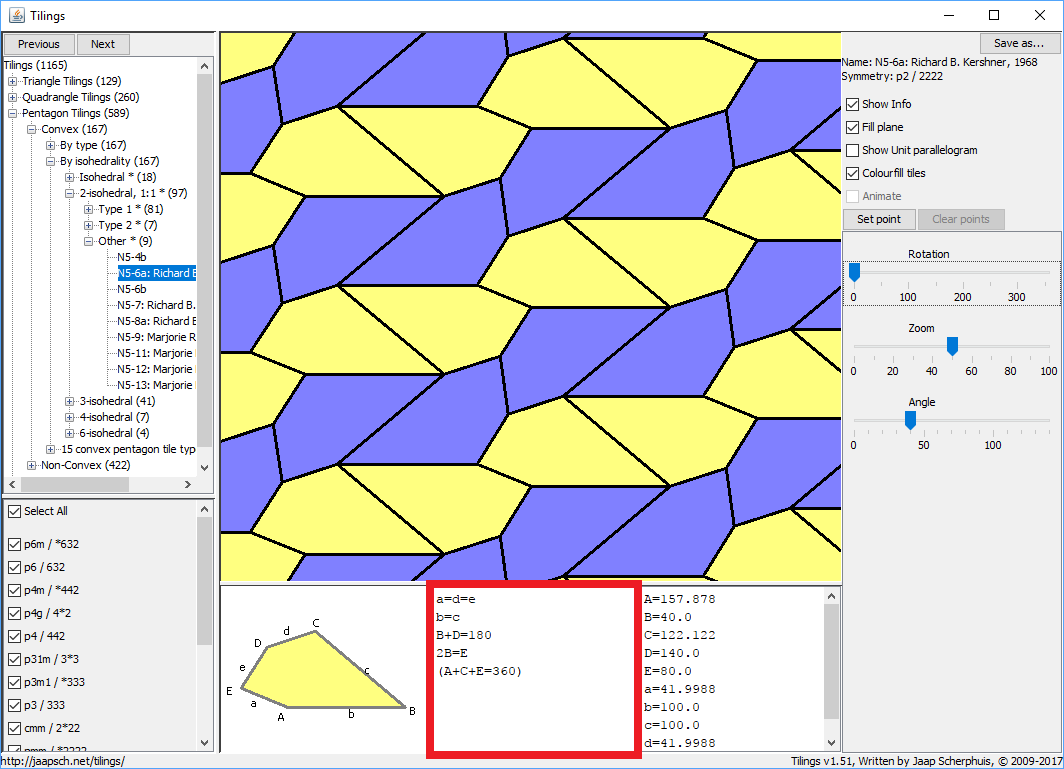Uncheck the p31m / 3*3 symmetry

(14, 660)
